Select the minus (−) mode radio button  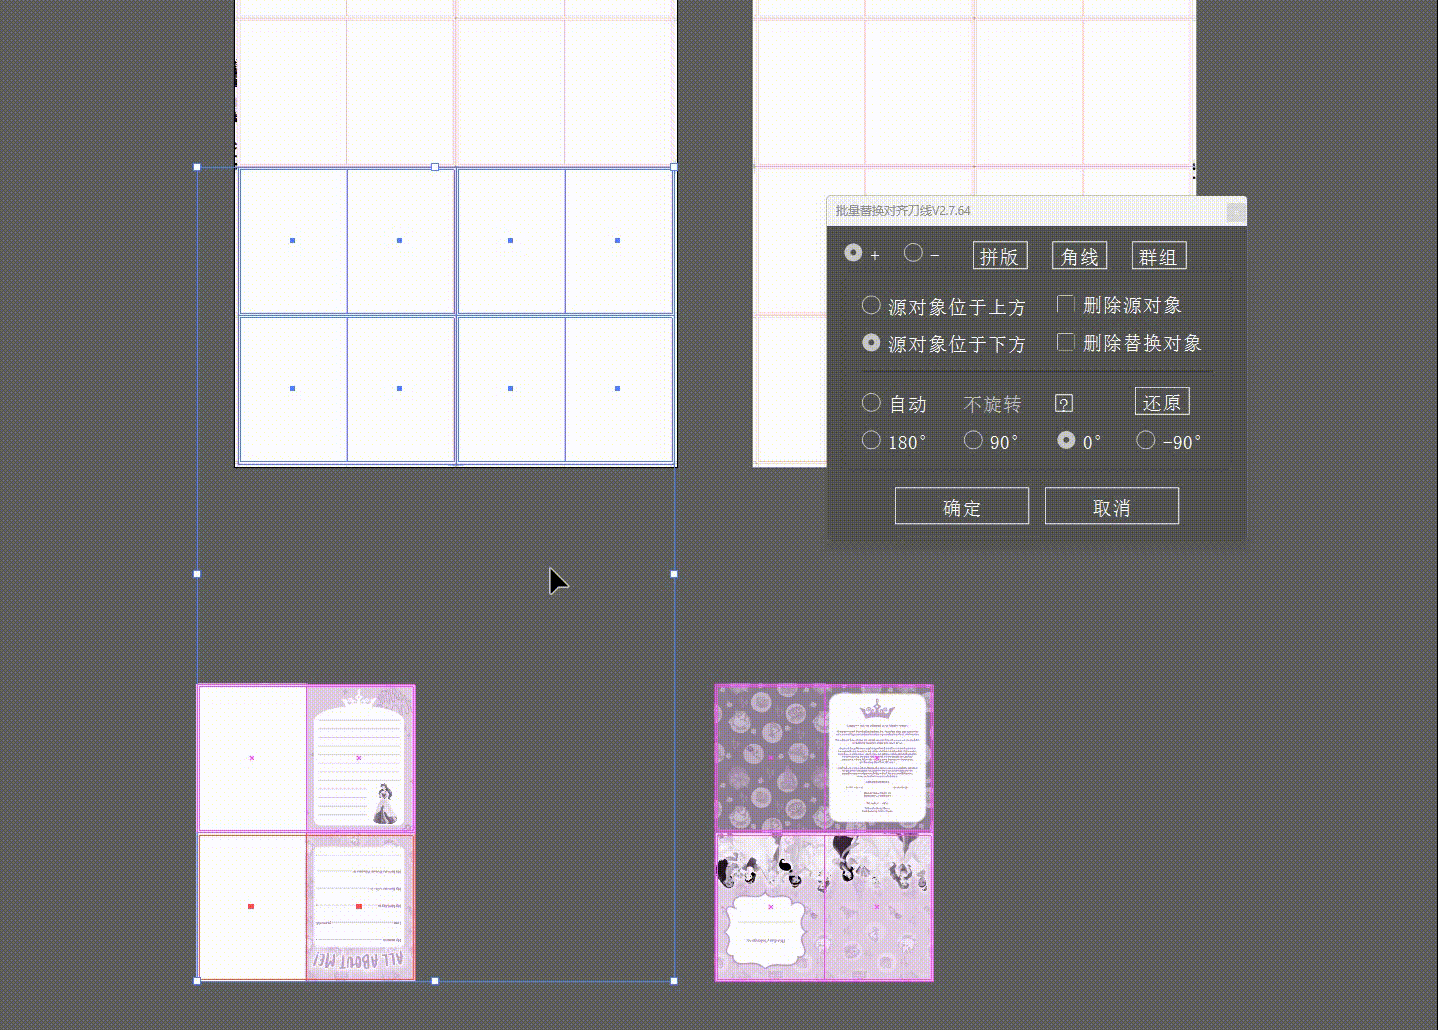[x=913, y=253]
